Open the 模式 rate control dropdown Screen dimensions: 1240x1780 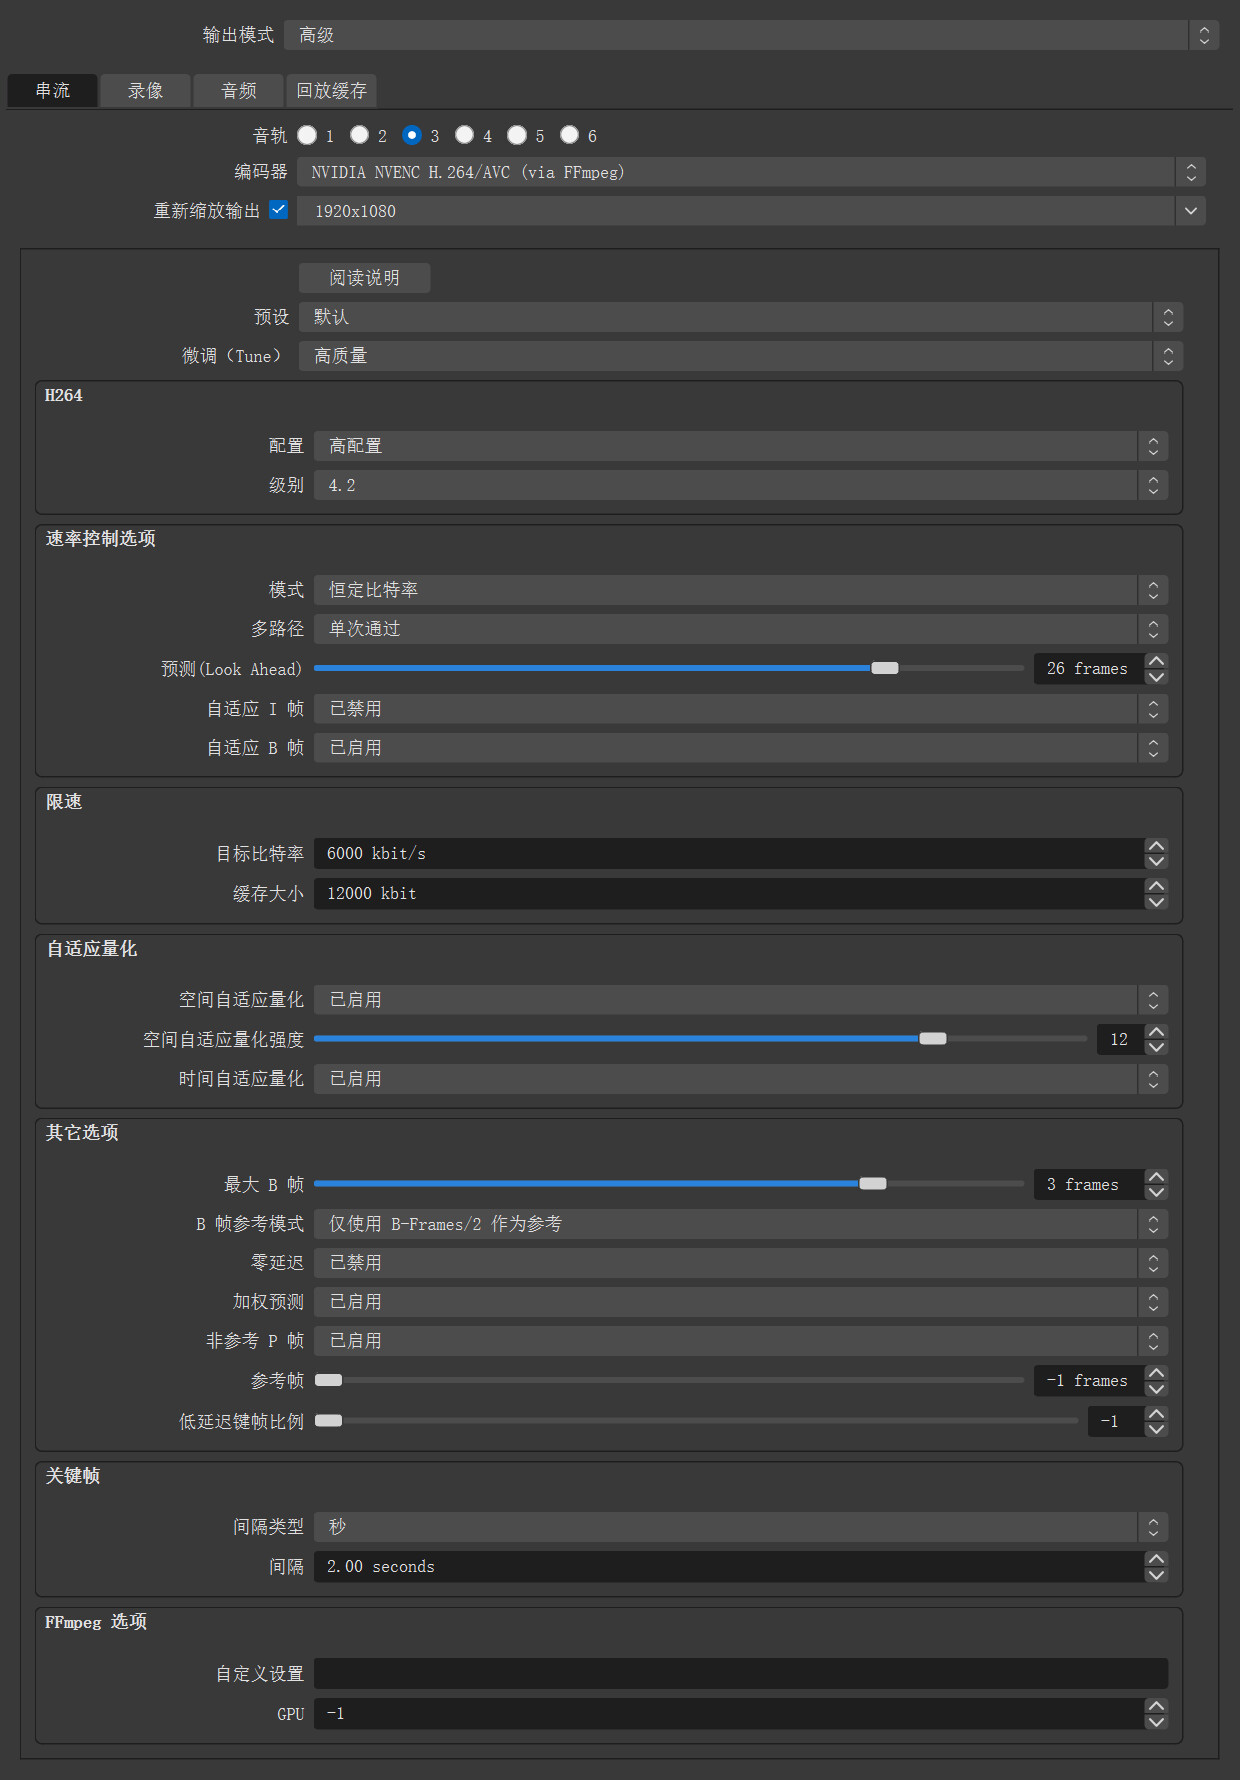click(741, 590)
